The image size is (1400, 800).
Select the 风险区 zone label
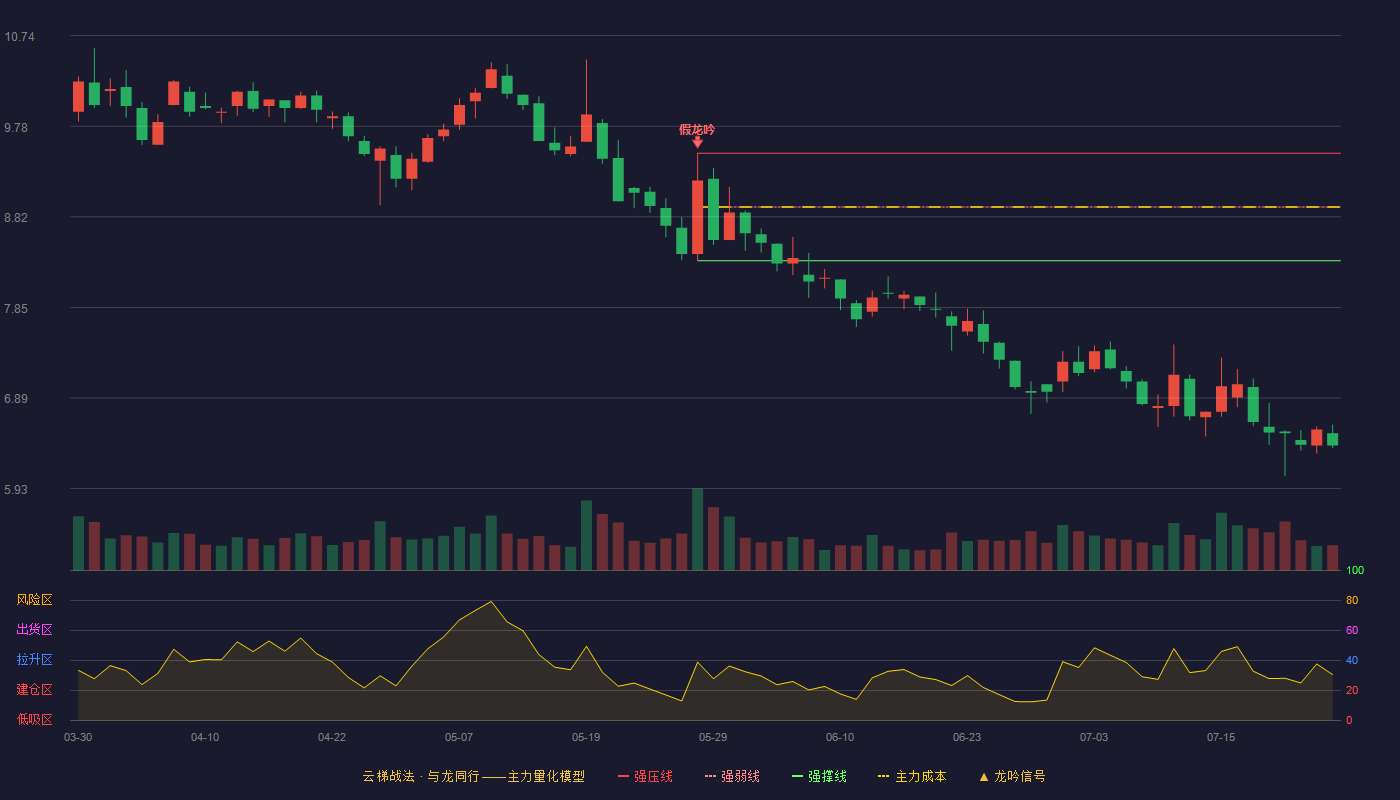35,600
